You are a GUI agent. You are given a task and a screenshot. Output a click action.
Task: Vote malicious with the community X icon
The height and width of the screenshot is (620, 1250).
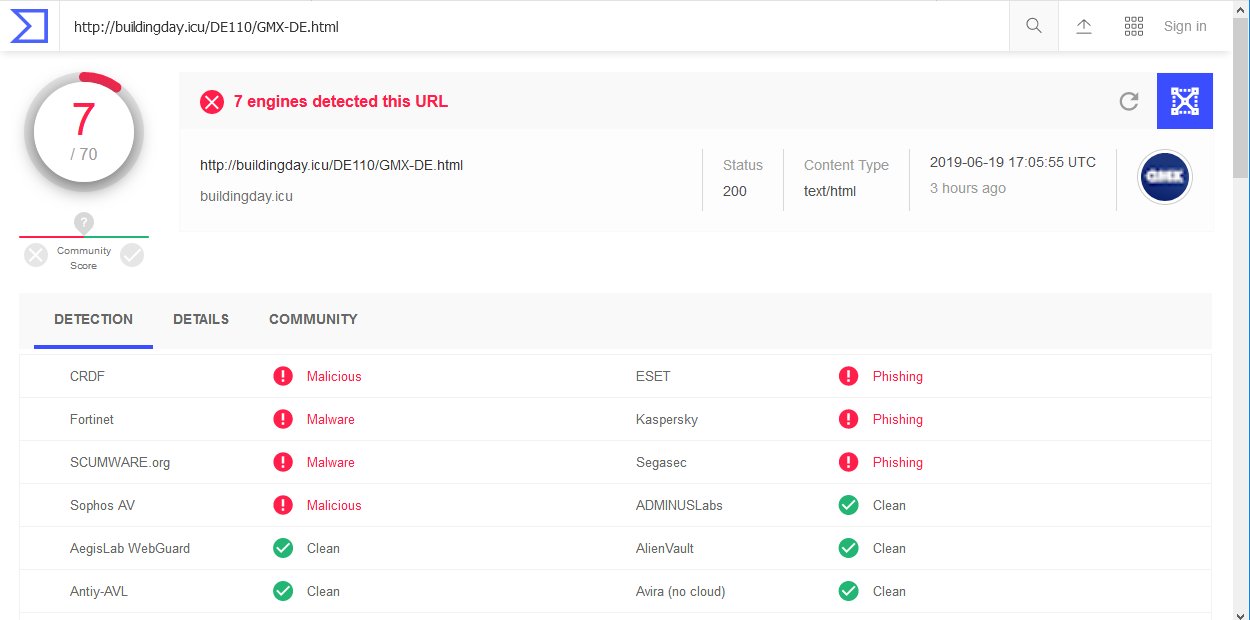[x=36, y=255]
